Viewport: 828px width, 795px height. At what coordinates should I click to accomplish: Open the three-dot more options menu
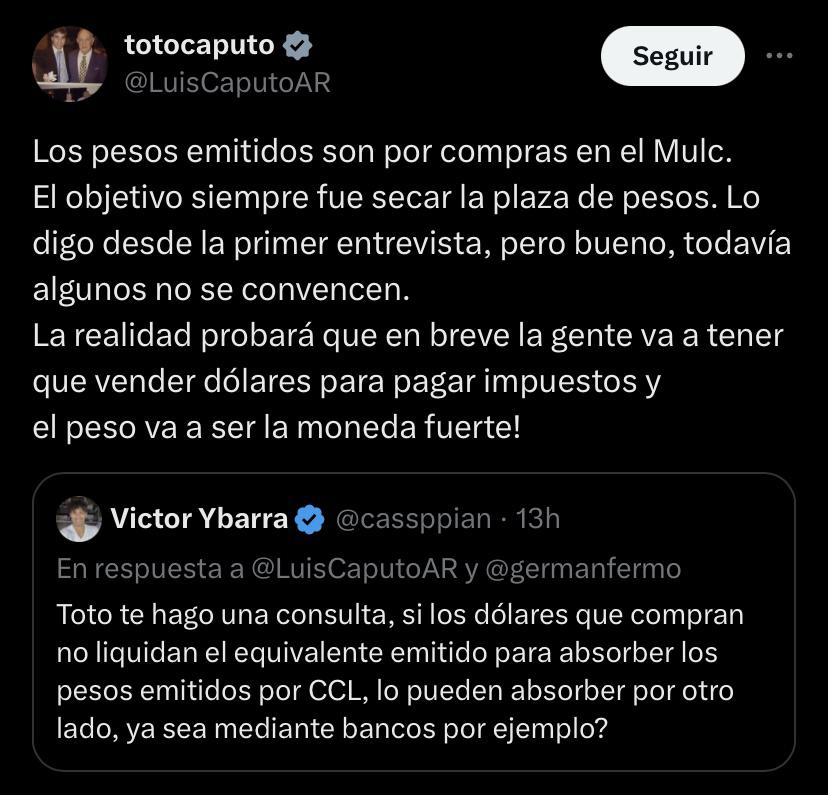click(x=778, y=56)
